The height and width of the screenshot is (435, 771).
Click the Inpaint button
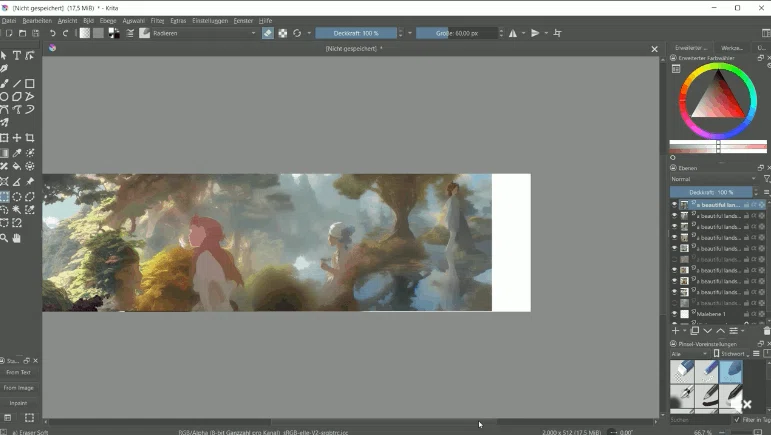click(19, 403)
